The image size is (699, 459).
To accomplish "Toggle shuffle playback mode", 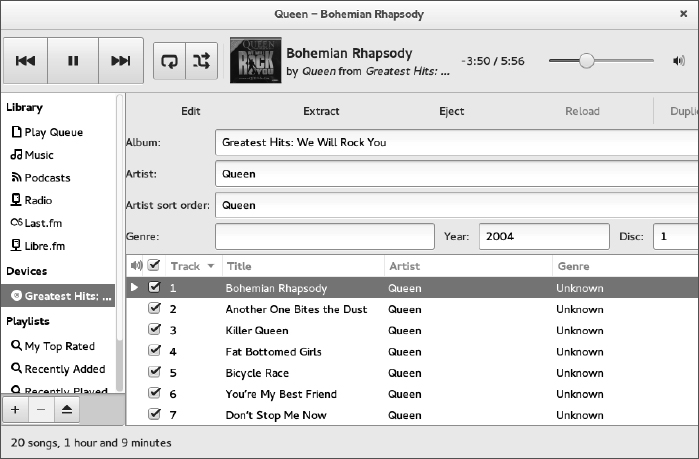I will (202, 61).
